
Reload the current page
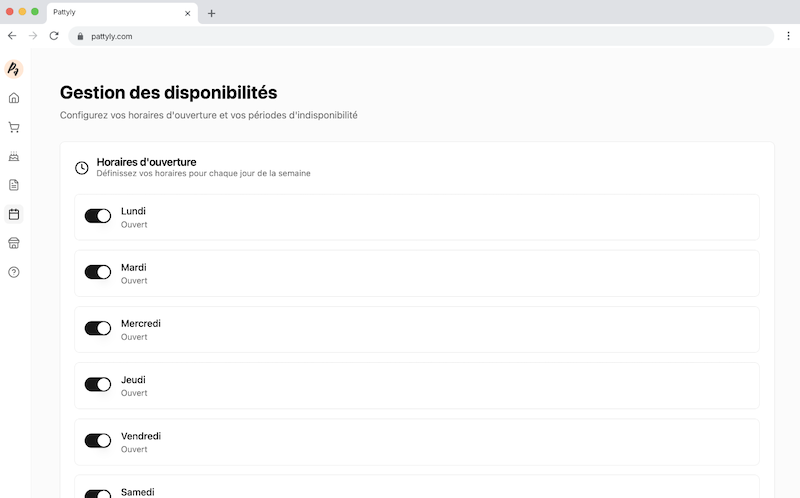pos(54,36)
